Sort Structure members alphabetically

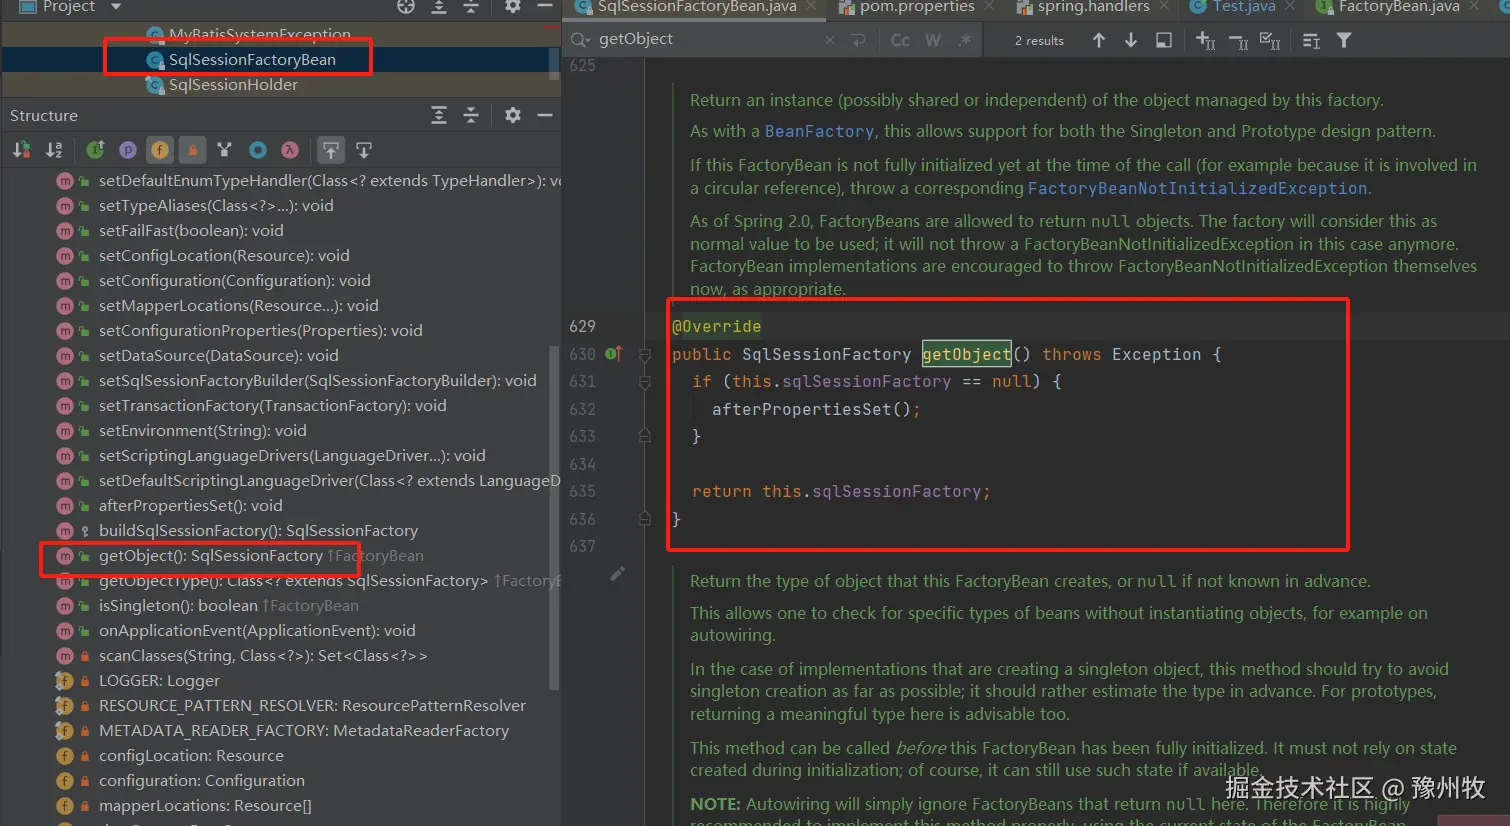54,150
